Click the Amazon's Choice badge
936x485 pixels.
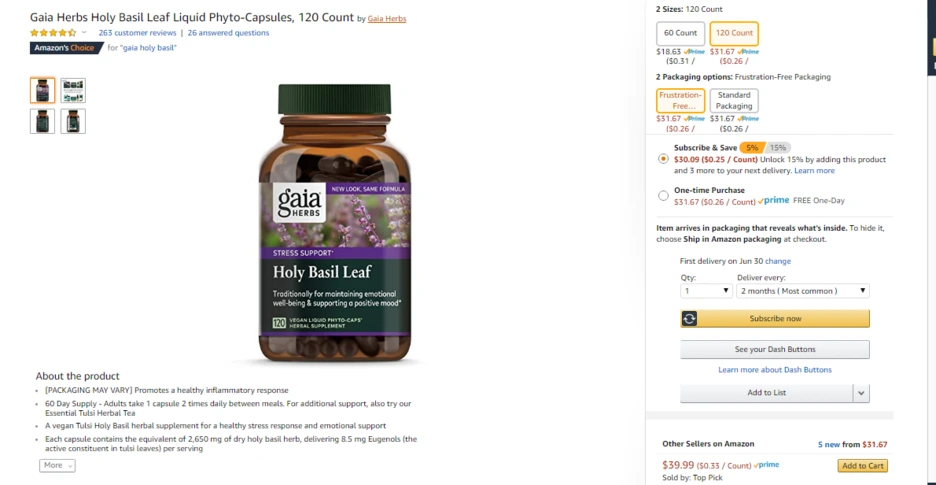coord(65,48)
